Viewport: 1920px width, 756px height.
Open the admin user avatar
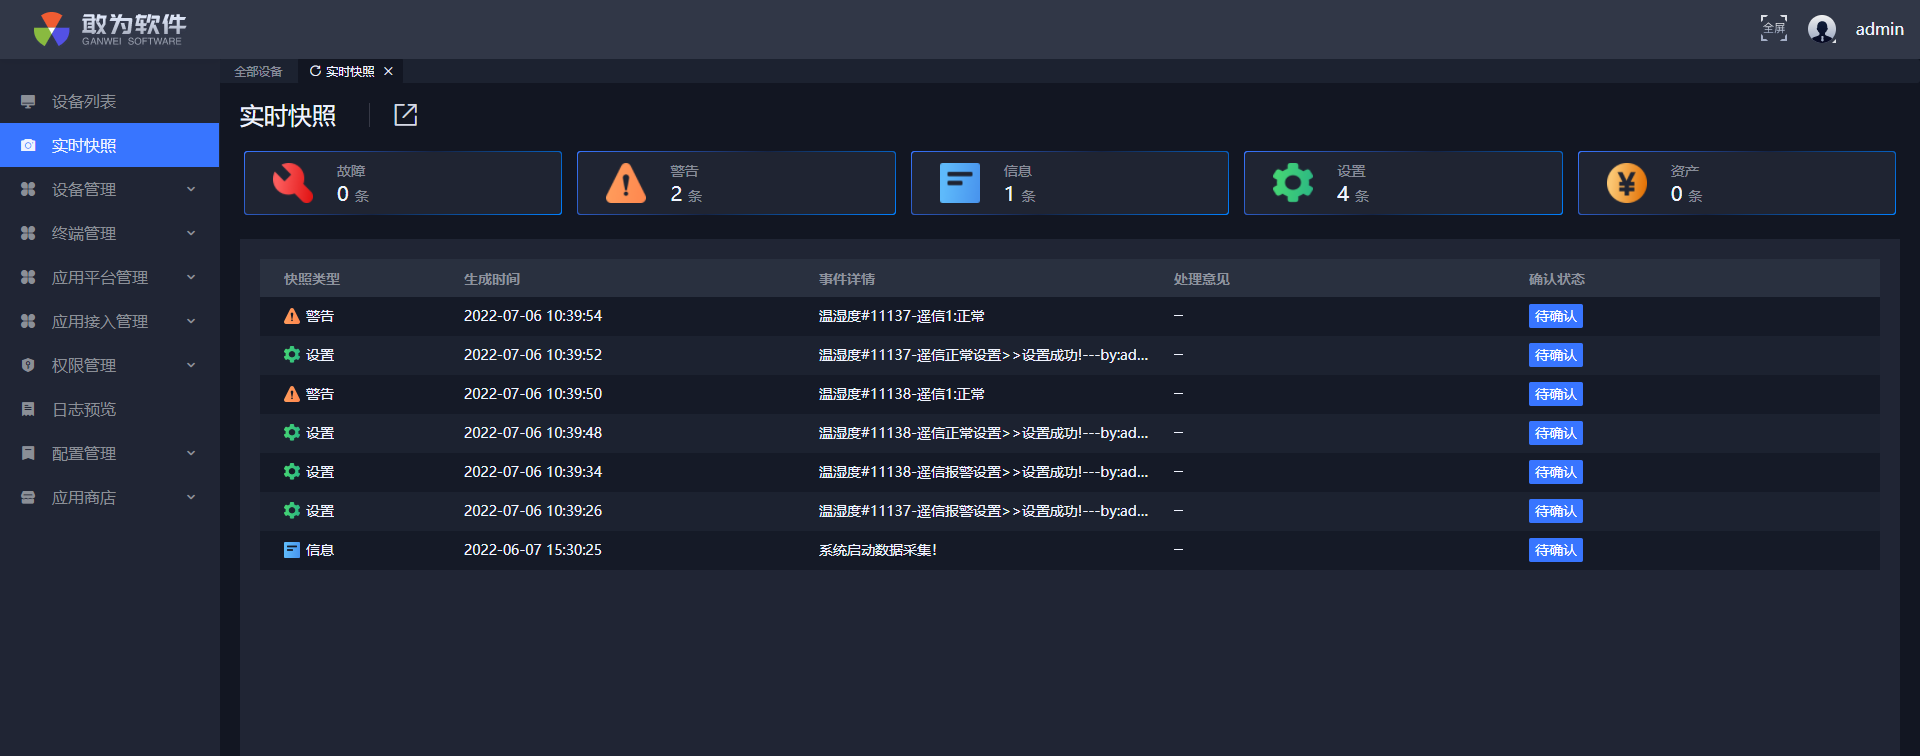point(1822,29)
